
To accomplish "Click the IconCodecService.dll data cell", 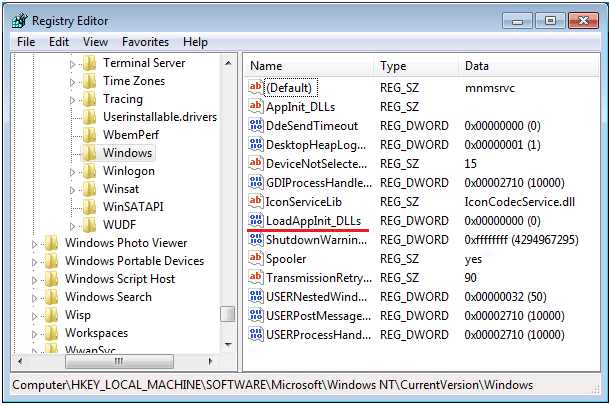I will click(x=519, y=202).
